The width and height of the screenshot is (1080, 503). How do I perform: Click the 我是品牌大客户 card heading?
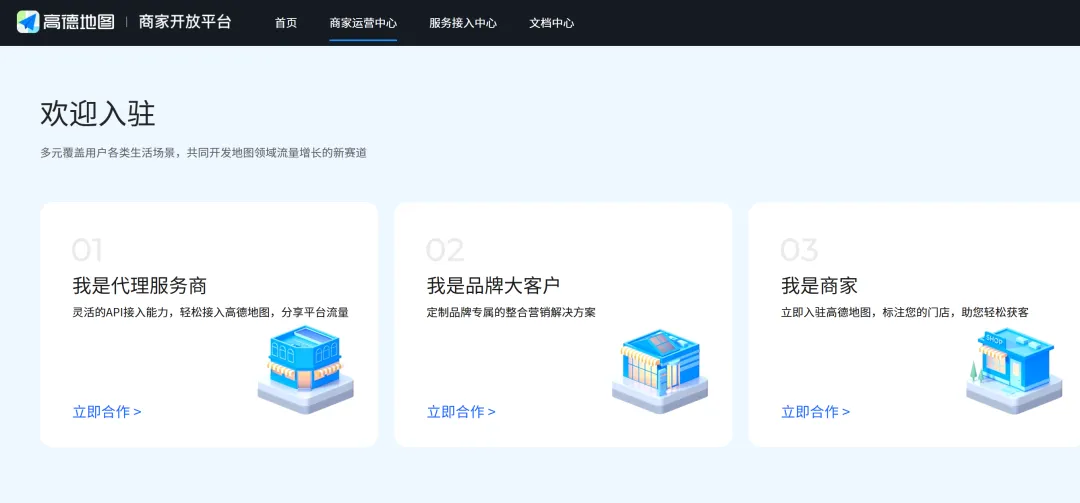[x=494, y=285]
